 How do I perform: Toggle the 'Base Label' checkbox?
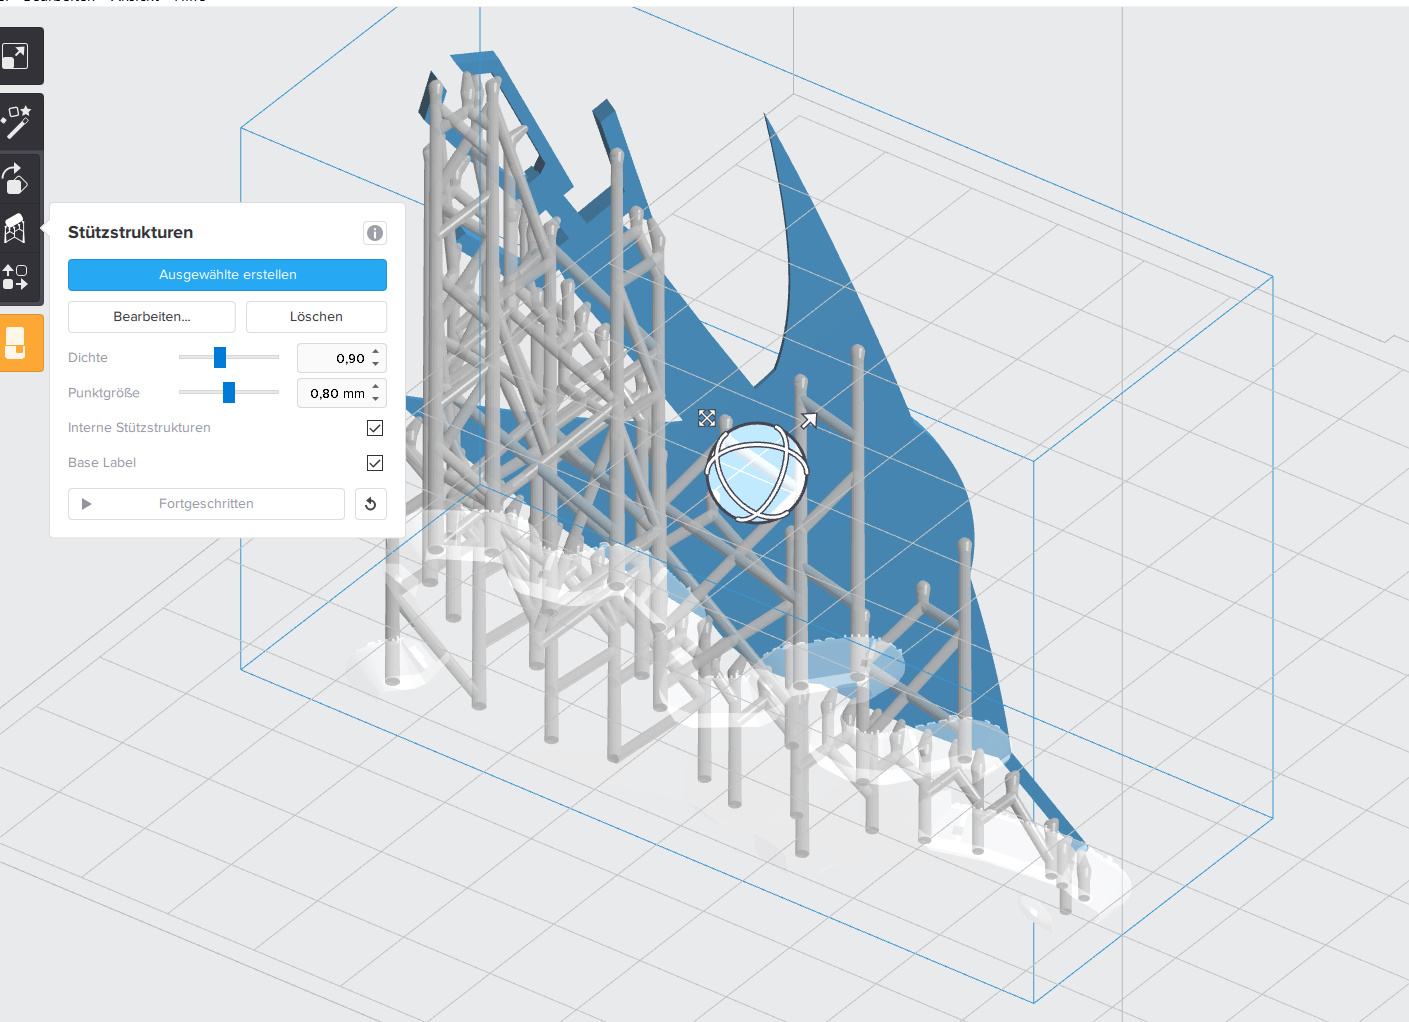pyautogui.click(x=375, y=463)
